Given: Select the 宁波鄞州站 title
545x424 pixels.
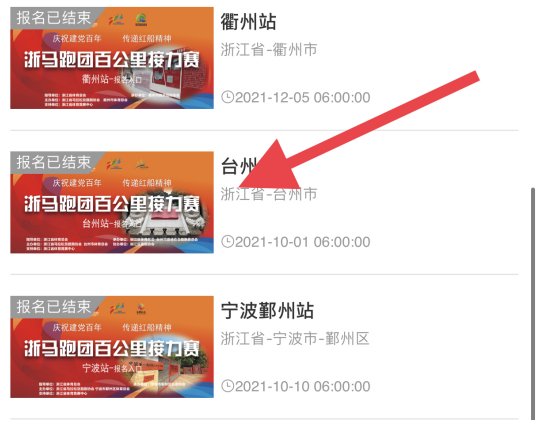Looking at the screenshot, I should coord(267,311).
